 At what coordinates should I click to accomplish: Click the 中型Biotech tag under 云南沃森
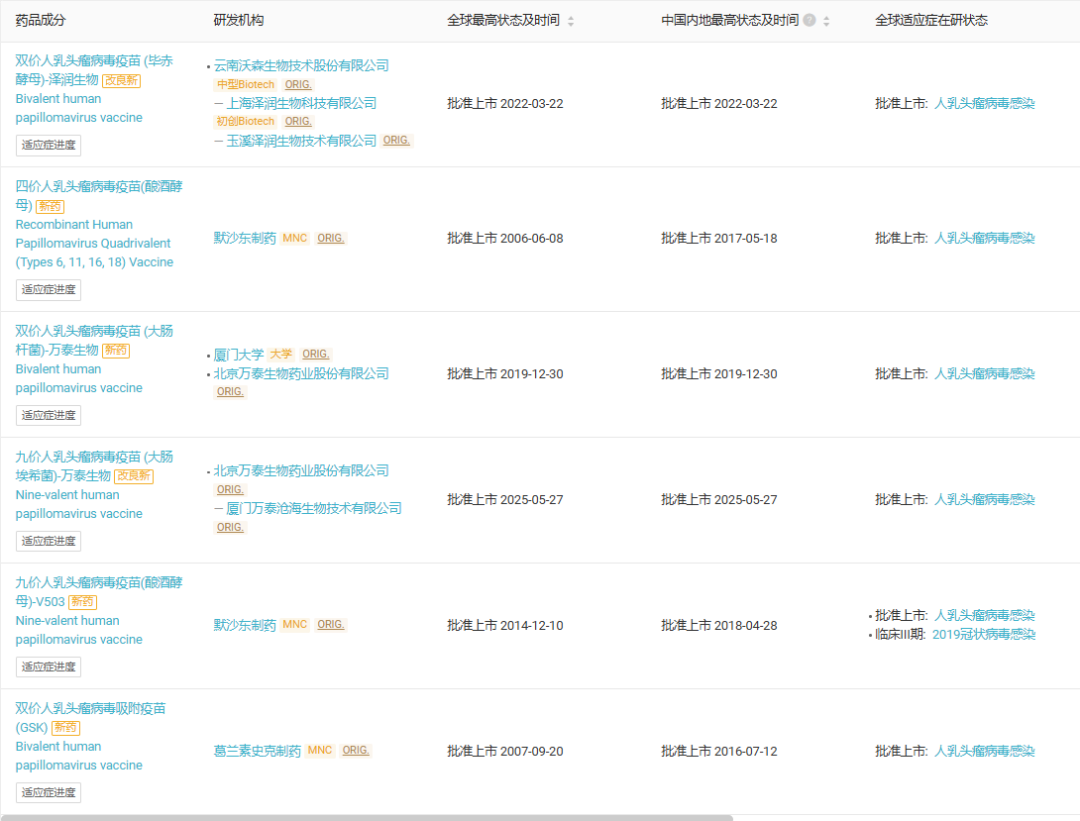(245, 85)
